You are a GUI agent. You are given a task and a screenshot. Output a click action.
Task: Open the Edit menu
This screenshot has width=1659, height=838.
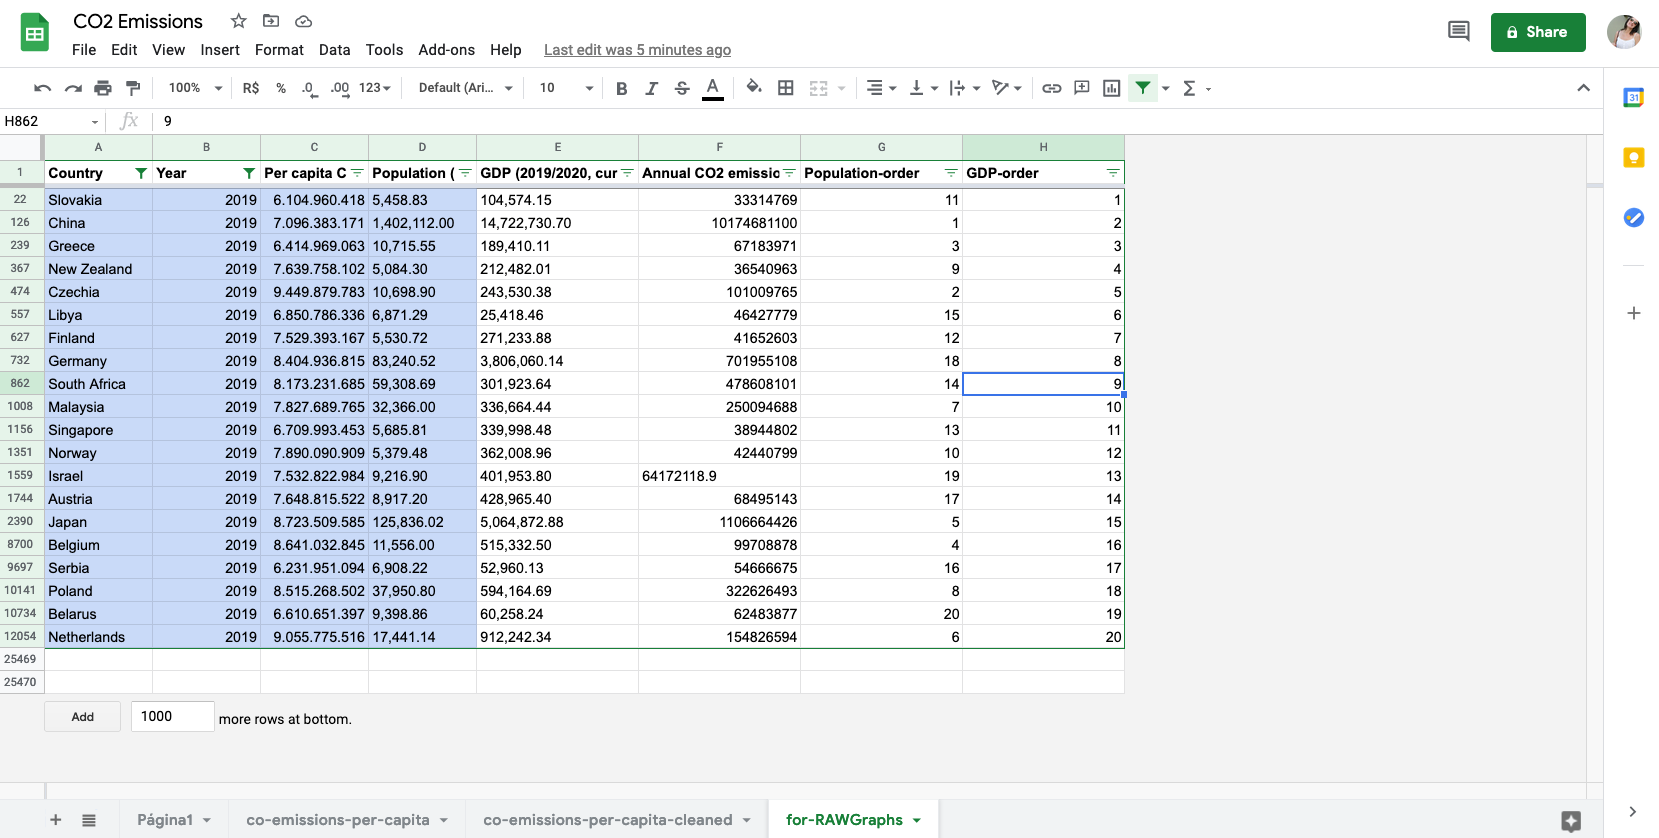point(124,50)
